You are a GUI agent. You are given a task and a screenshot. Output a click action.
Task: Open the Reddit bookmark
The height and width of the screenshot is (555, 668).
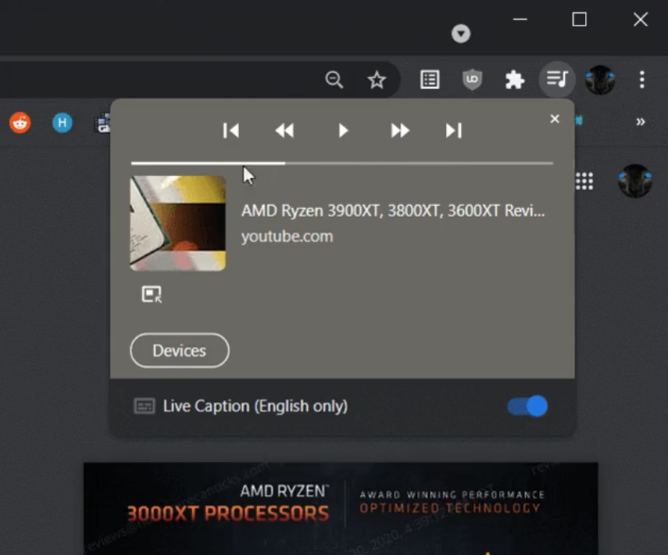tap(20, 123)
